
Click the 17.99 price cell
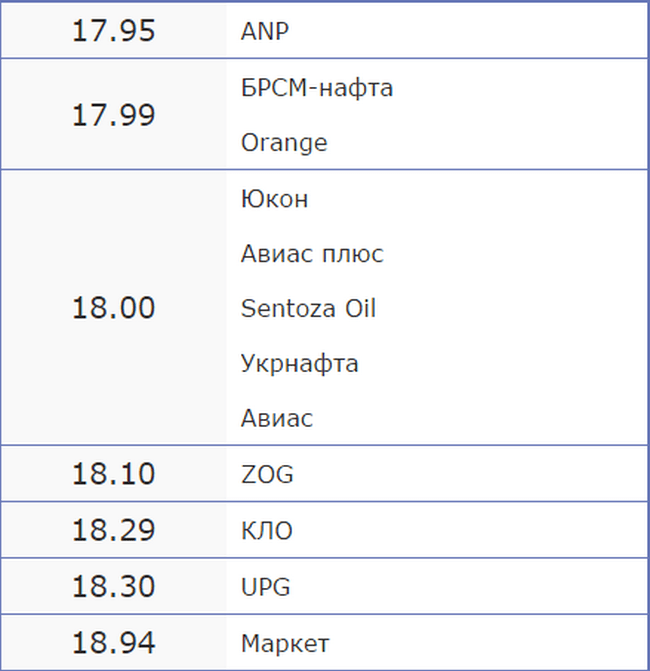point(114,115)
